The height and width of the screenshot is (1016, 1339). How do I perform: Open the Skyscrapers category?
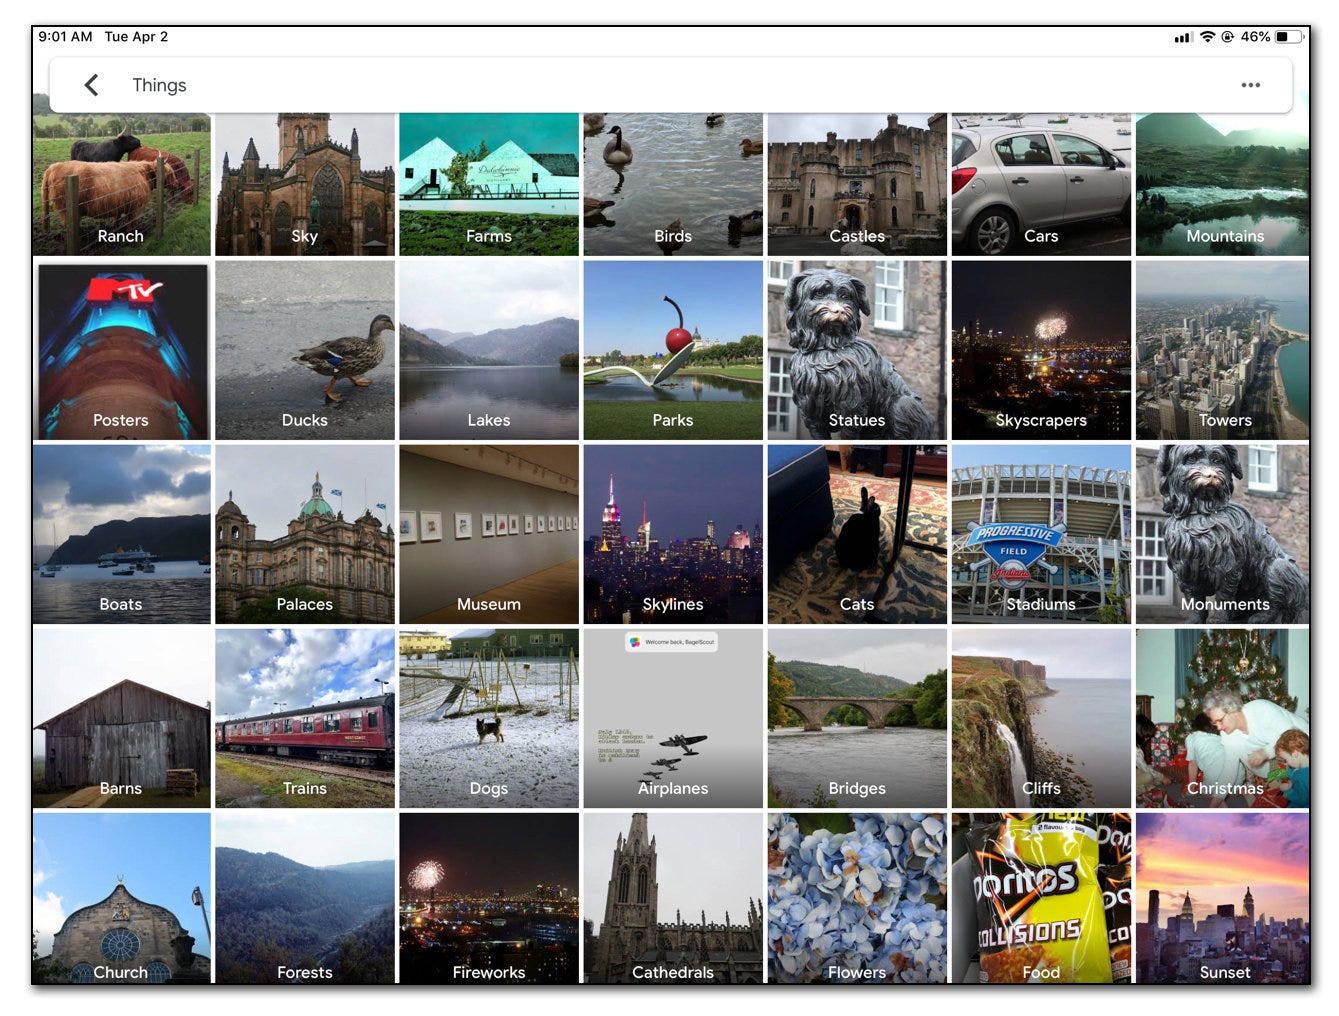tap(1041, 350)
